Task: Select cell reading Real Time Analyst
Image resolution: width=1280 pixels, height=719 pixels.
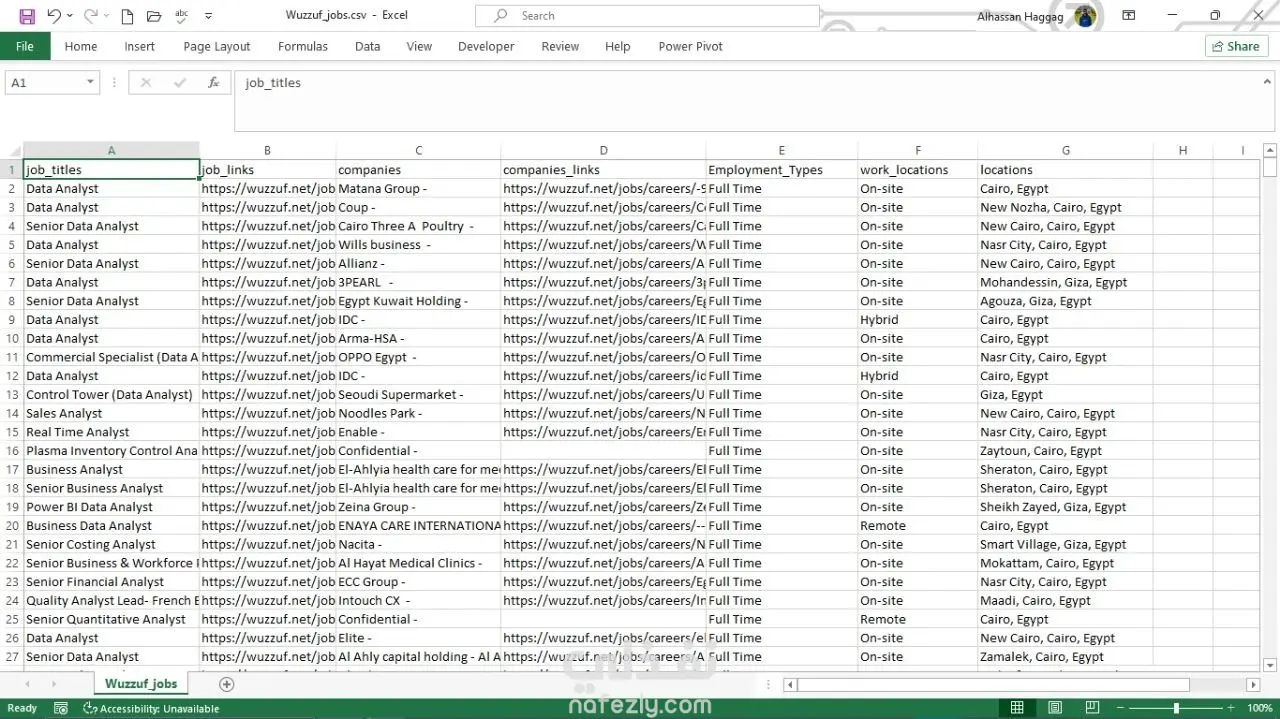Action: click(x=111, y=432)
